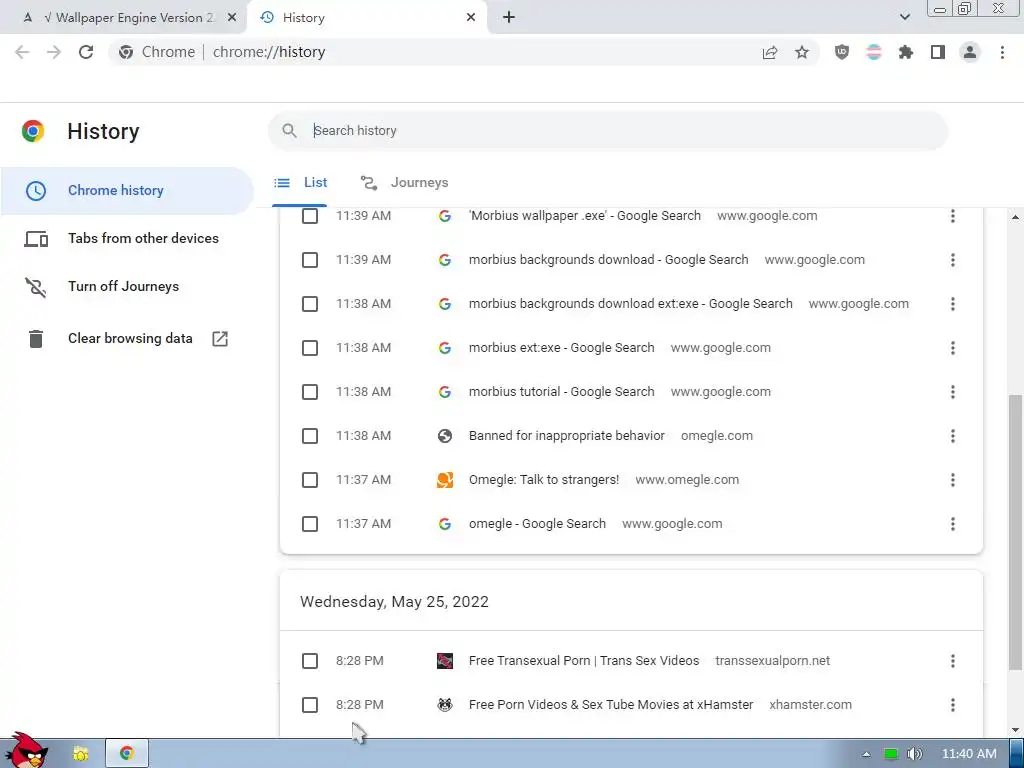1024x768 pixels.
Task: Open actions menu for Banned for inappropriate behavior
Action: [x=953, y=436]
